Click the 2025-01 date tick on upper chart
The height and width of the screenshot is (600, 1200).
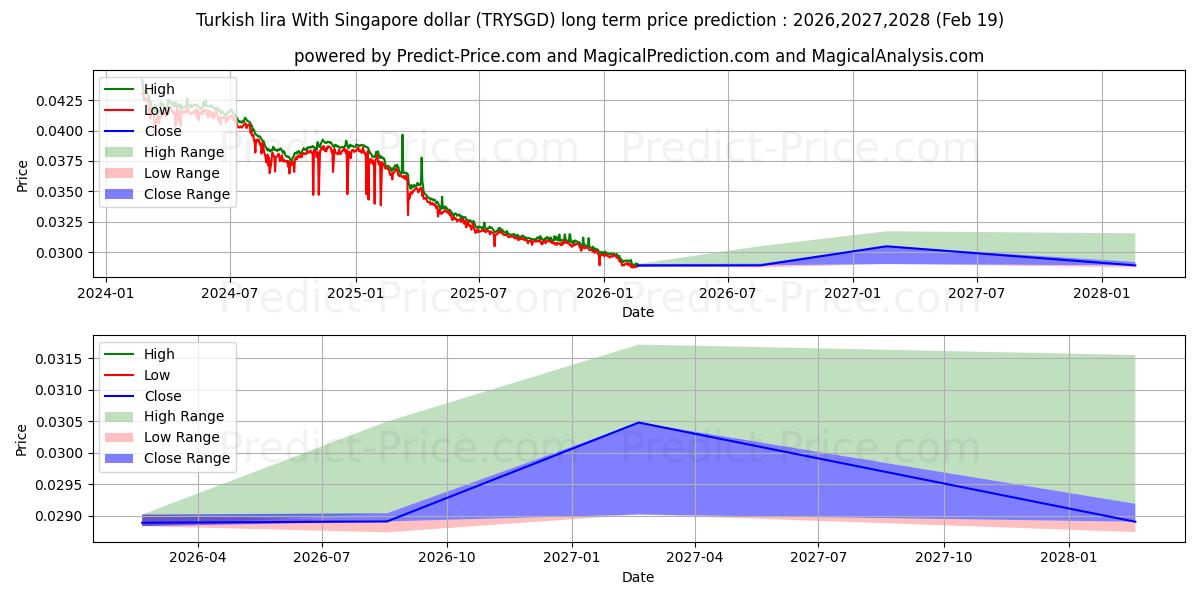(355, 293)
